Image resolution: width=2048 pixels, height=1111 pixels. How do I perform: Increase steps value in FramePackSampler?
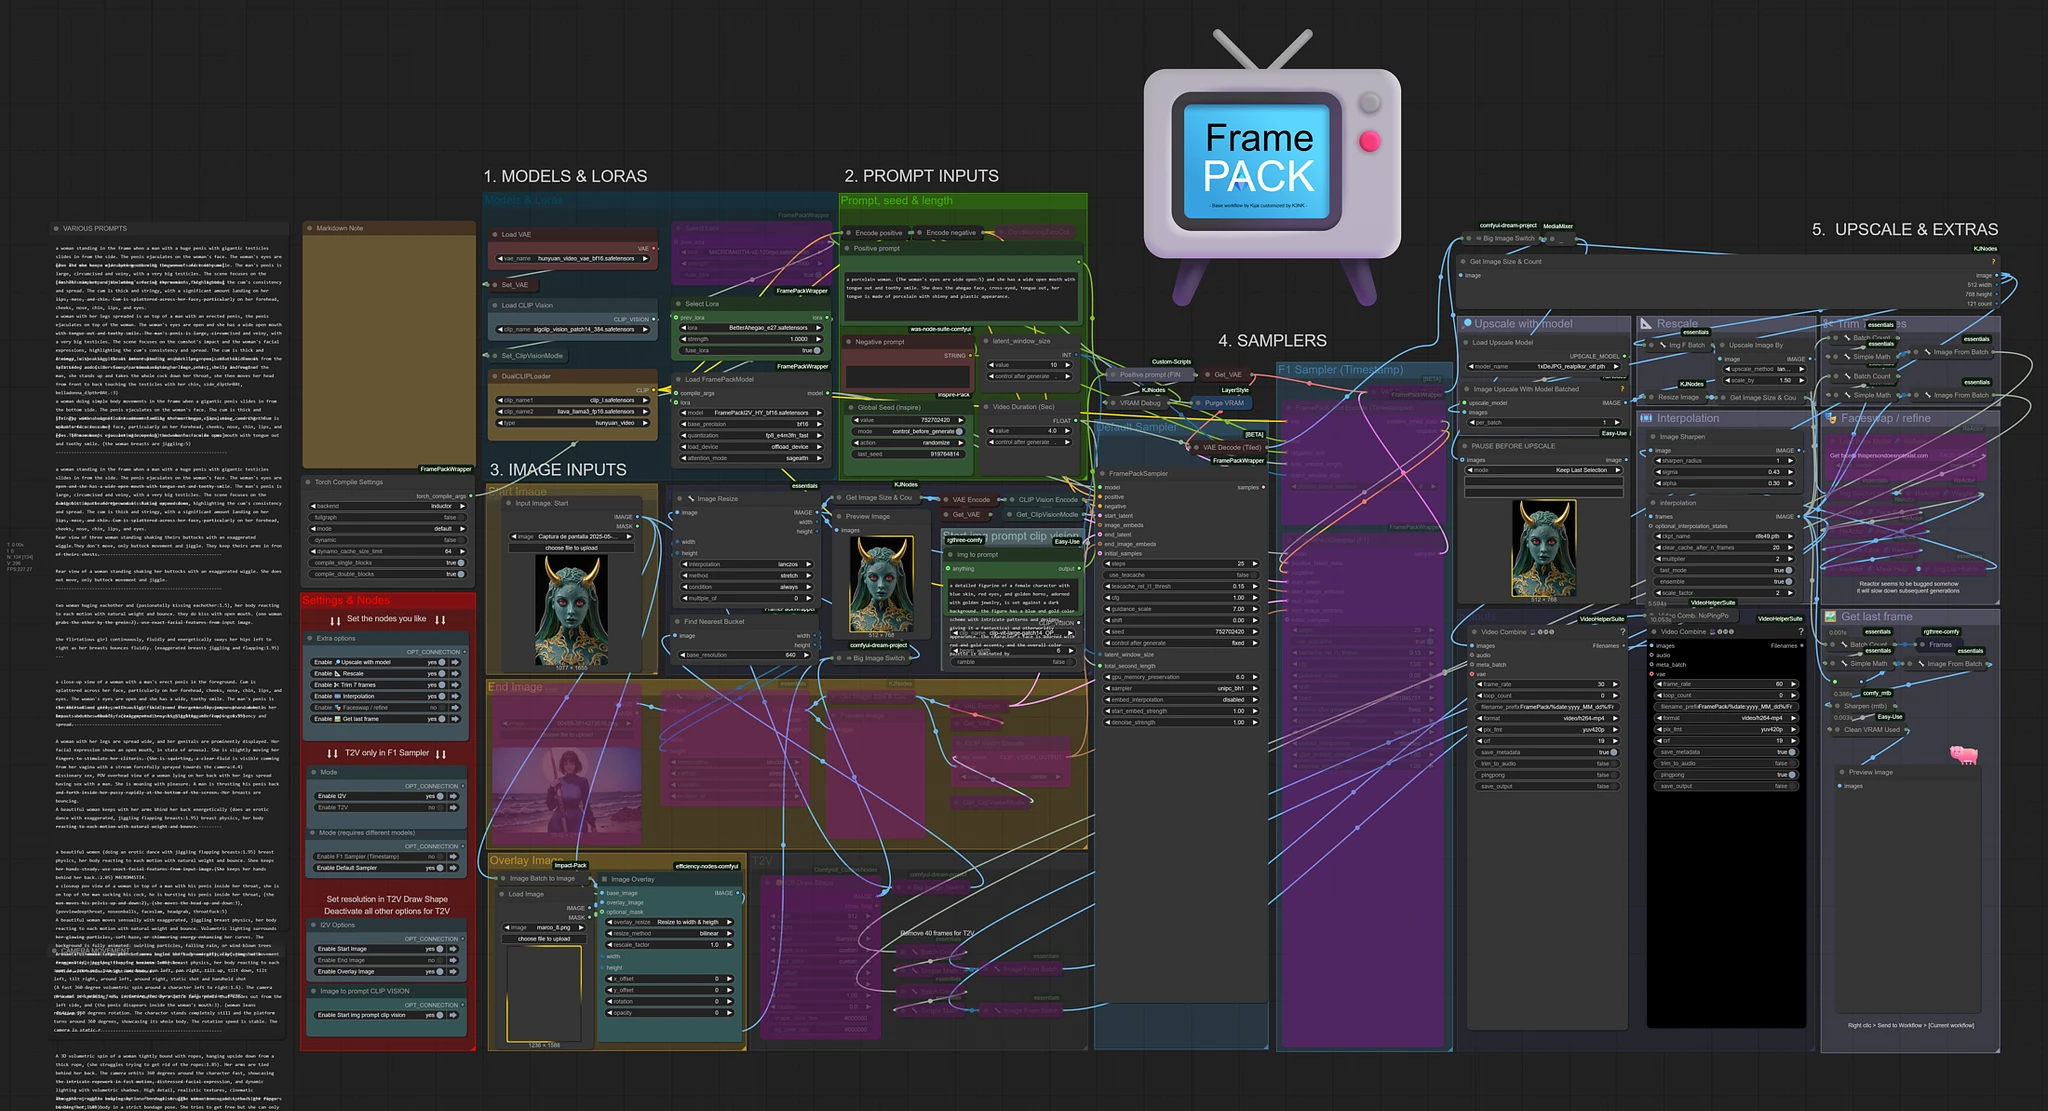point(1254,564)
